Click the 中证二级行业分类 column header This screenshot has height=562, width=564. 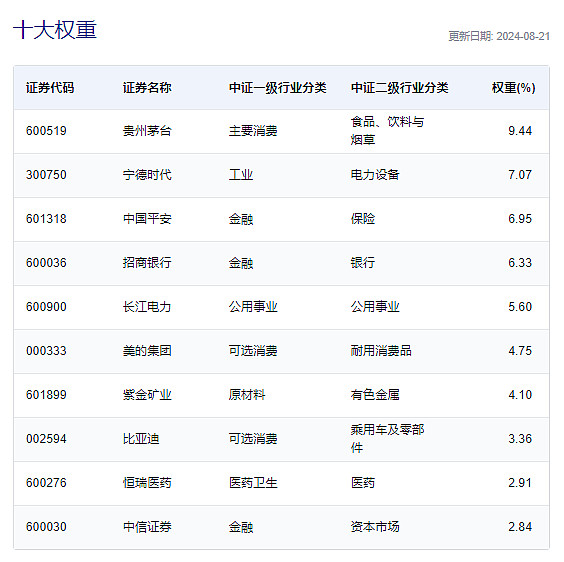coord(400,88)
